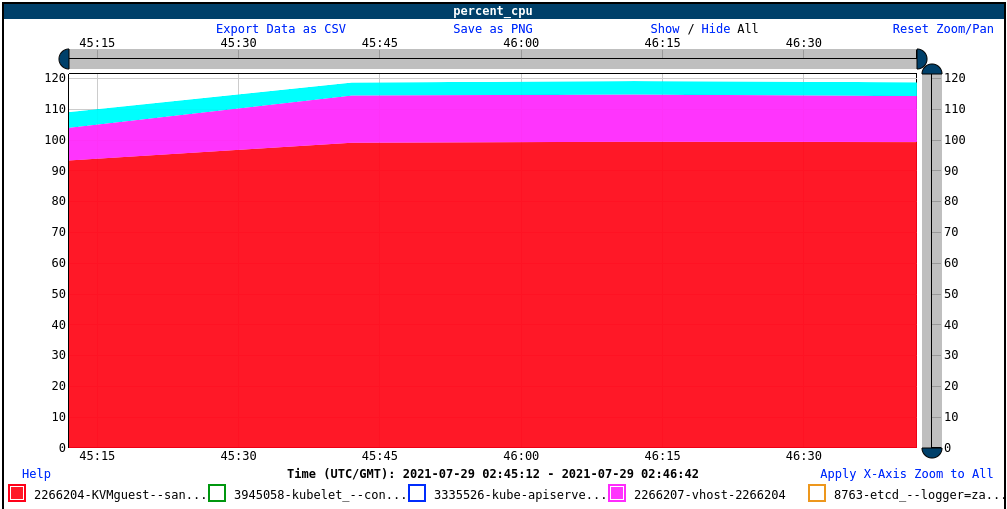
Task: Click Reset Zoom/Pan link
Action: 943,29
